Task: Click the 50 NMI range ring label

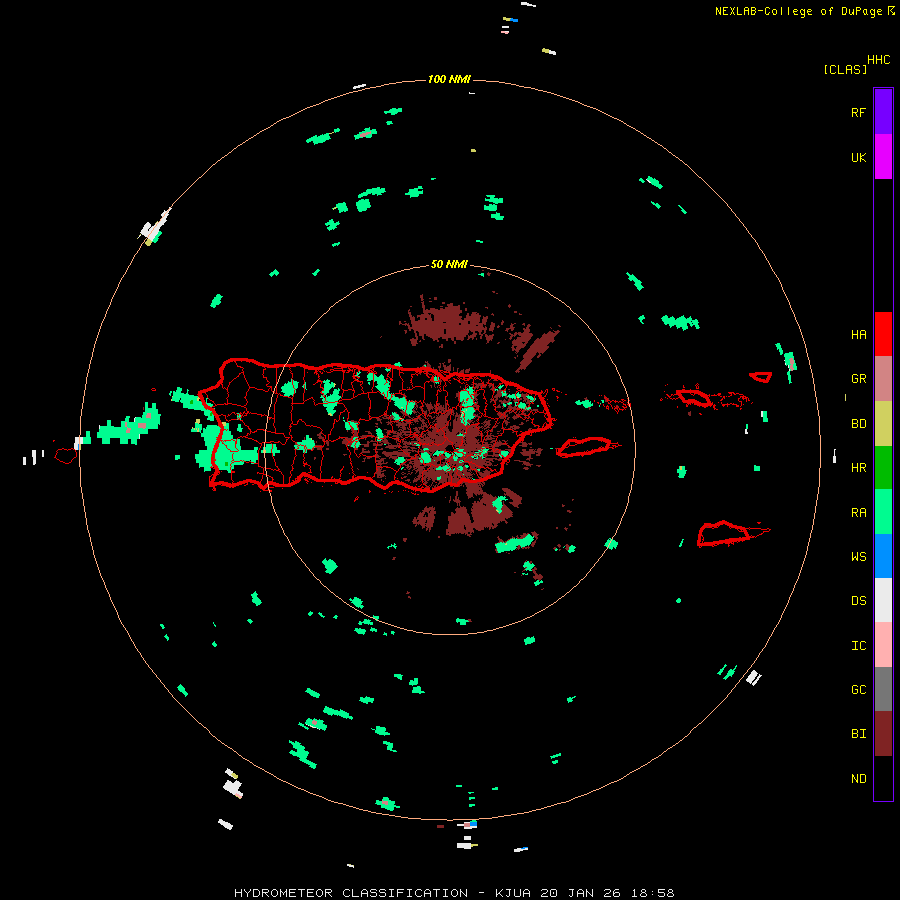Action: click(x=449, y=265)
